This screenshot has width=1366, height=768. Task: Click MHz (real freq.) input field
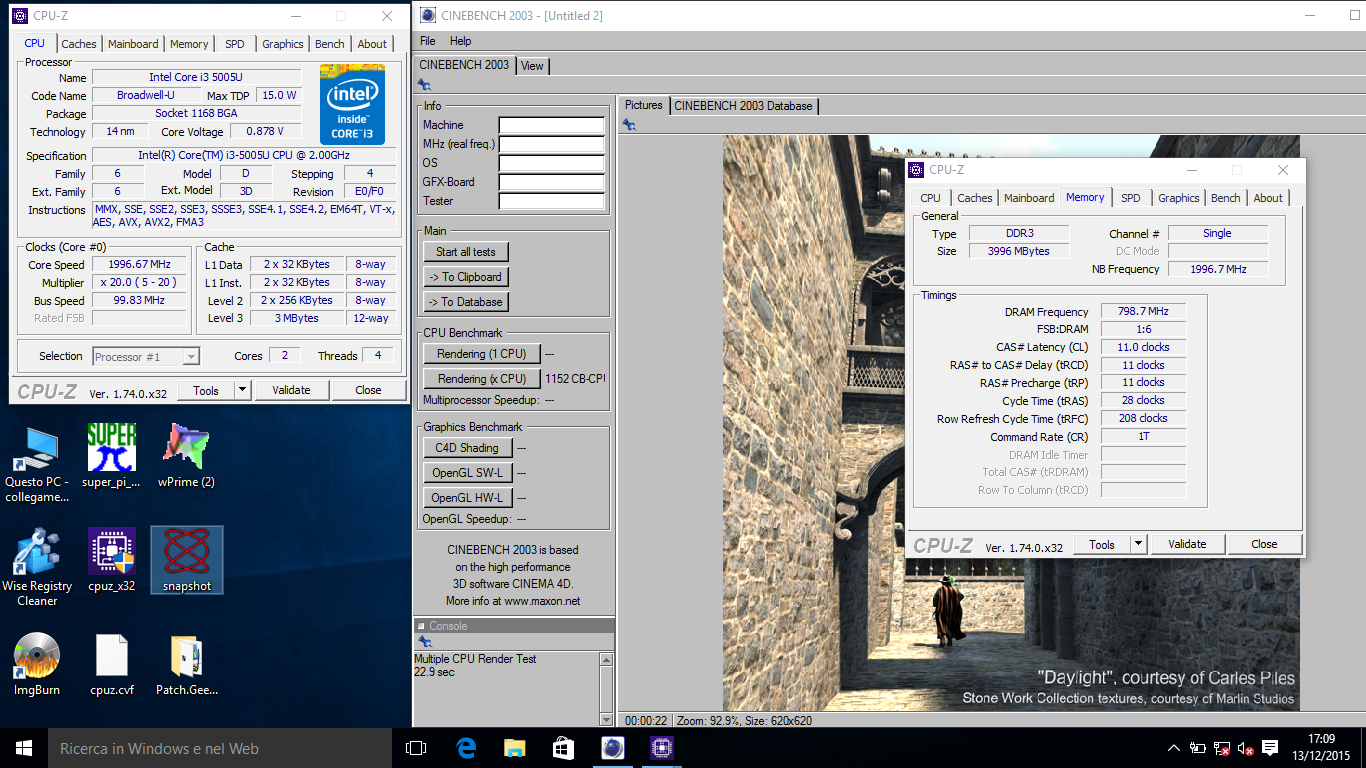(552, 144)
